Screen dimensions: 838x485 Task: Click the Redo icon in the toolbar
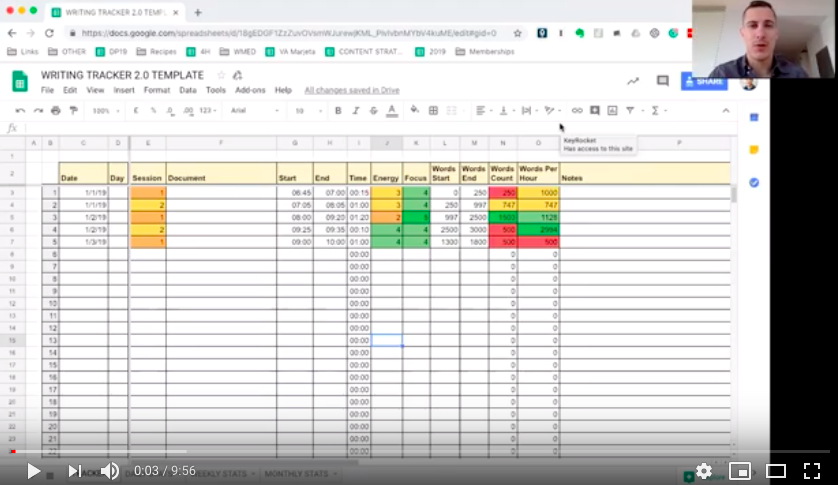38,111
